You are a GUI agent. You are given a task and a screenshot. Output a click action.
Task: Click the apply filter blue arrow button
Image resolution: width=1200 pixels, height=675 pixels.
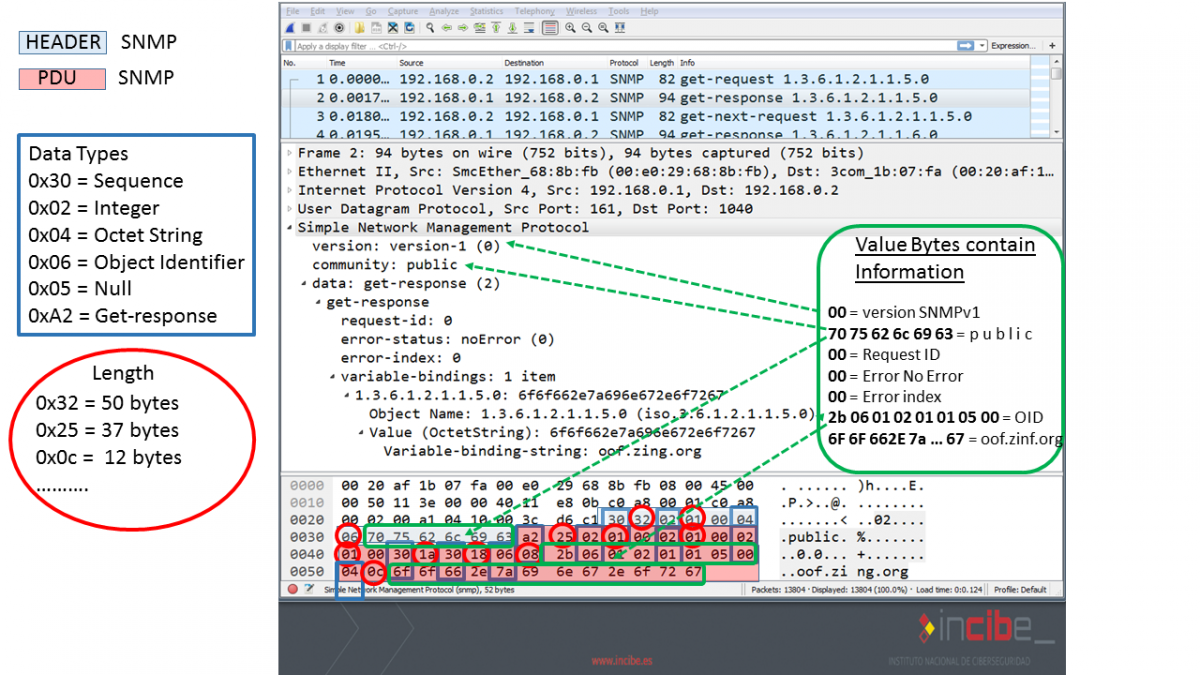965,46
